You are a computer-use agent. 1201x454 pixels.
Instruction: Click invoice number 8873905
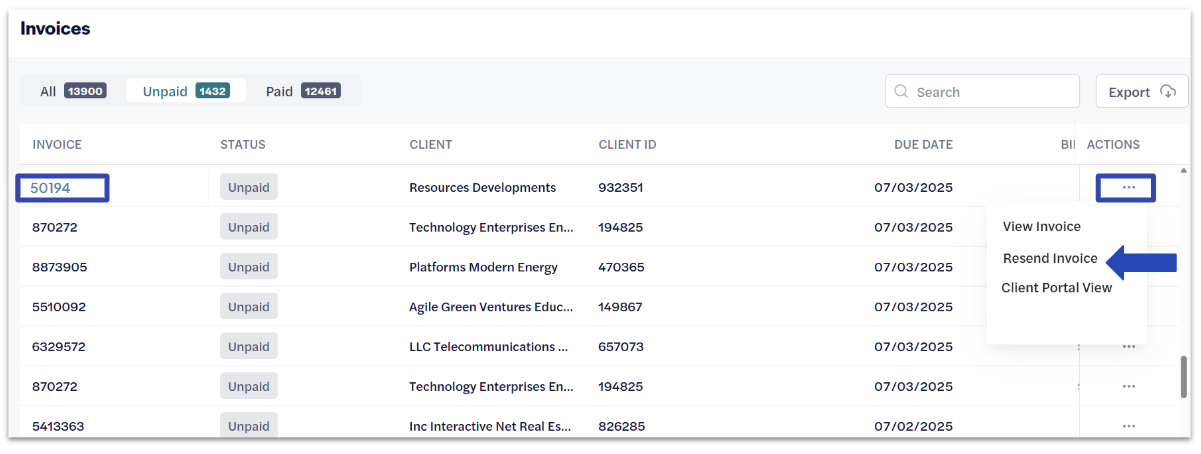click(x=59, y=267)
